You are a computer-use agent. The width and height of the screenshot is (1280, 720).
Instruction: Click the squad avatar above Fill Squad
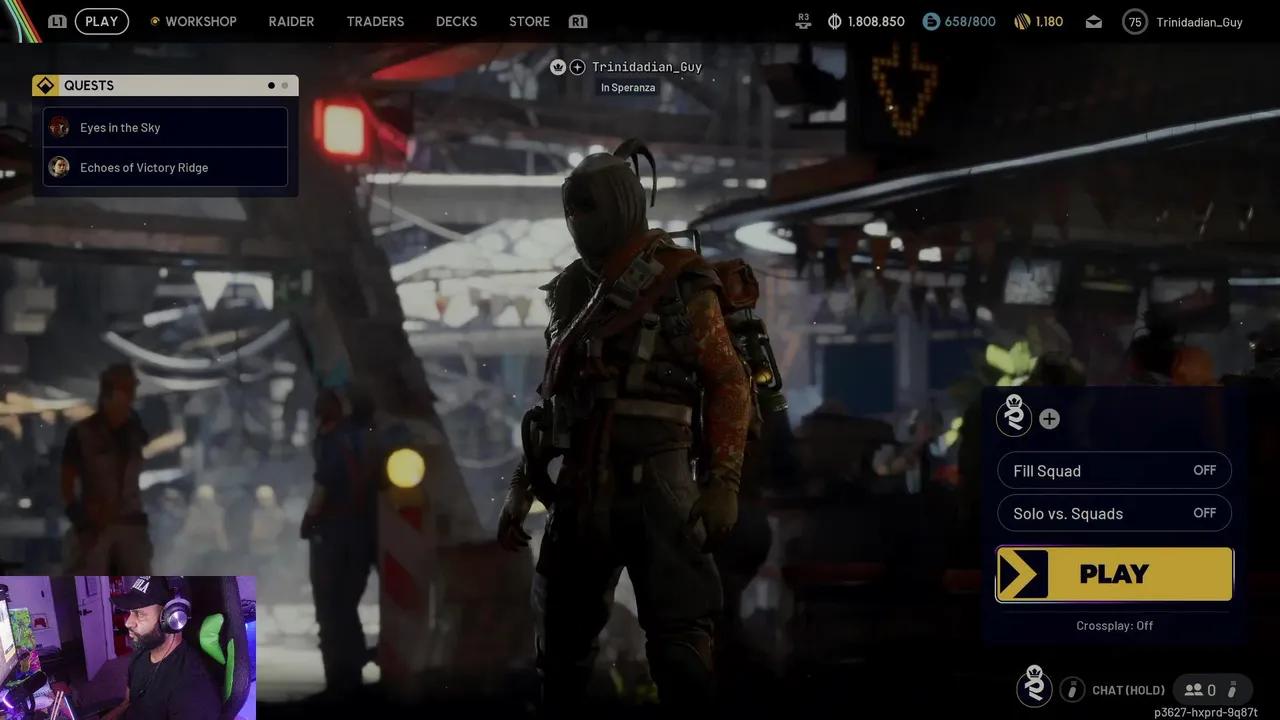pos(1014,416)
